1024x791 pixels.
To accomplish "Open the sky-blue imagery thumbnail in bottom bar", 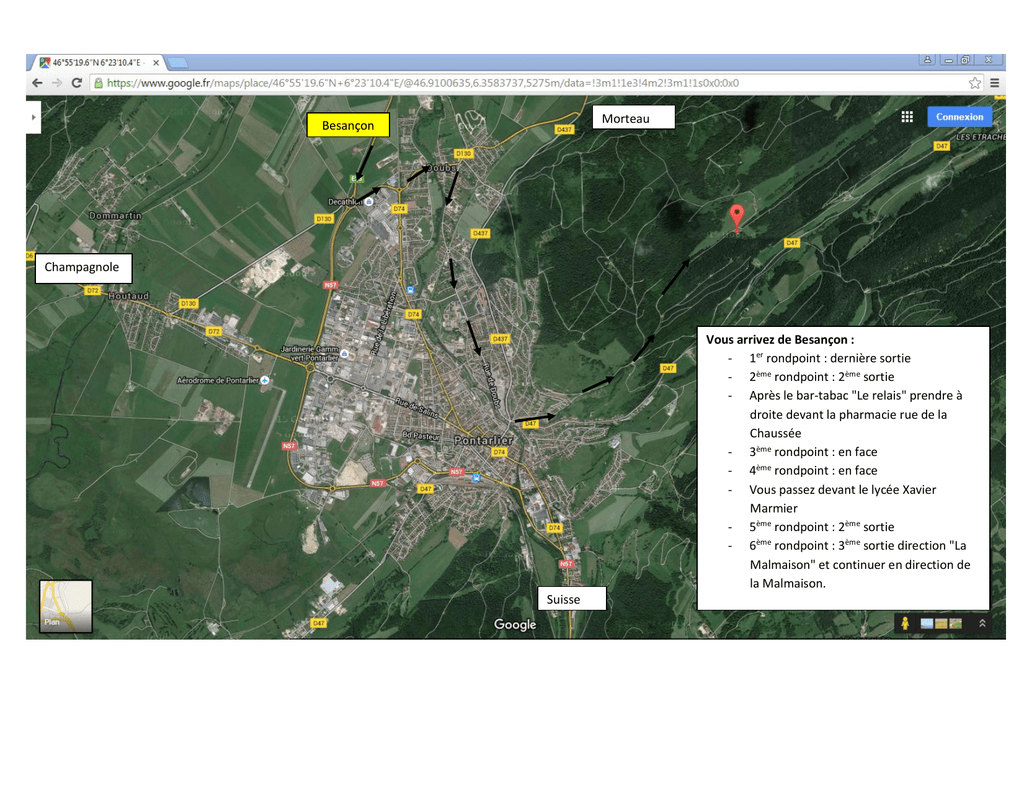I will pyautogui.click(x=927, y=623).
